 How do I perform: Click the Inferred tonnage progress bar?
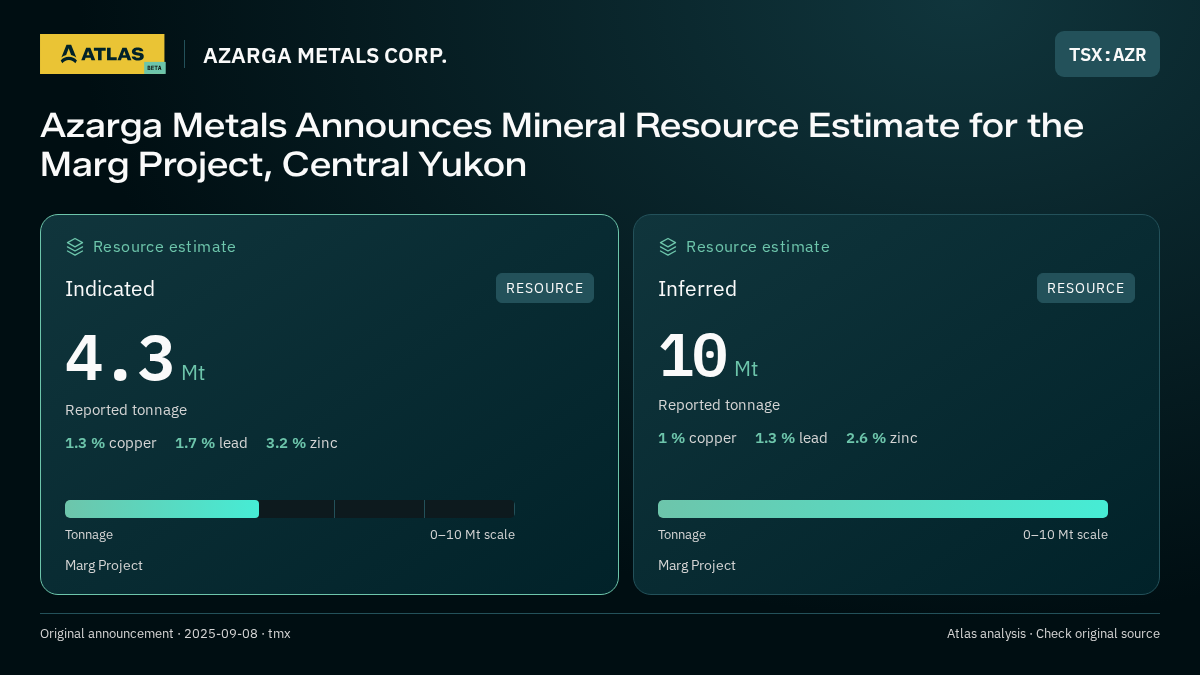(883, 509)
